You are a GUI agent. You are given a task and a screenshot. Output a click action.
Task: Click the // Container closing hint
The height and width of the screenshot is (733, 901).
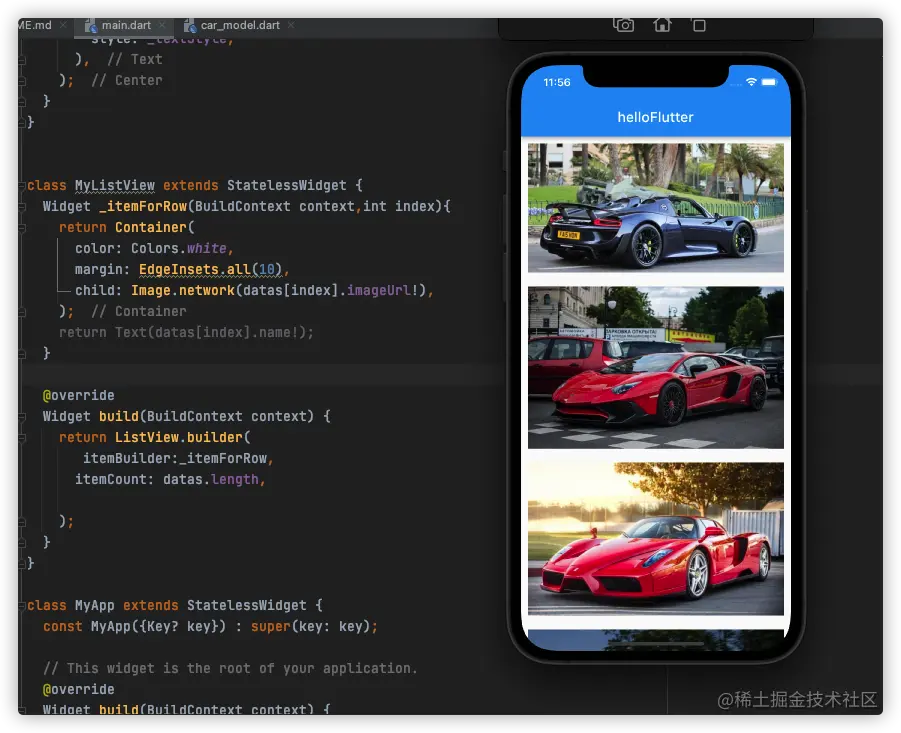coord(138,311)
